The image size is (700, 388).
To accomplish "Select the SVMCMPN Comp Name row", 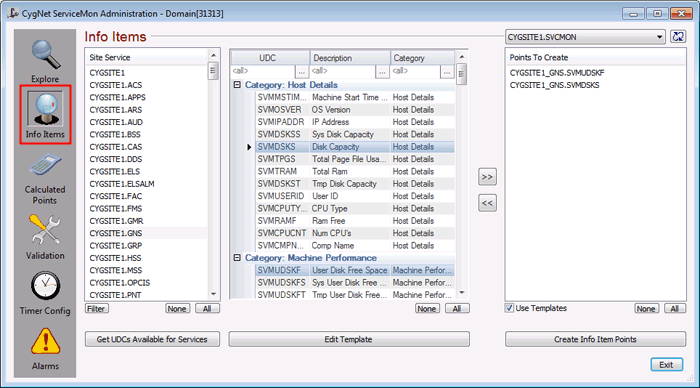I will [x=355, y=246].
